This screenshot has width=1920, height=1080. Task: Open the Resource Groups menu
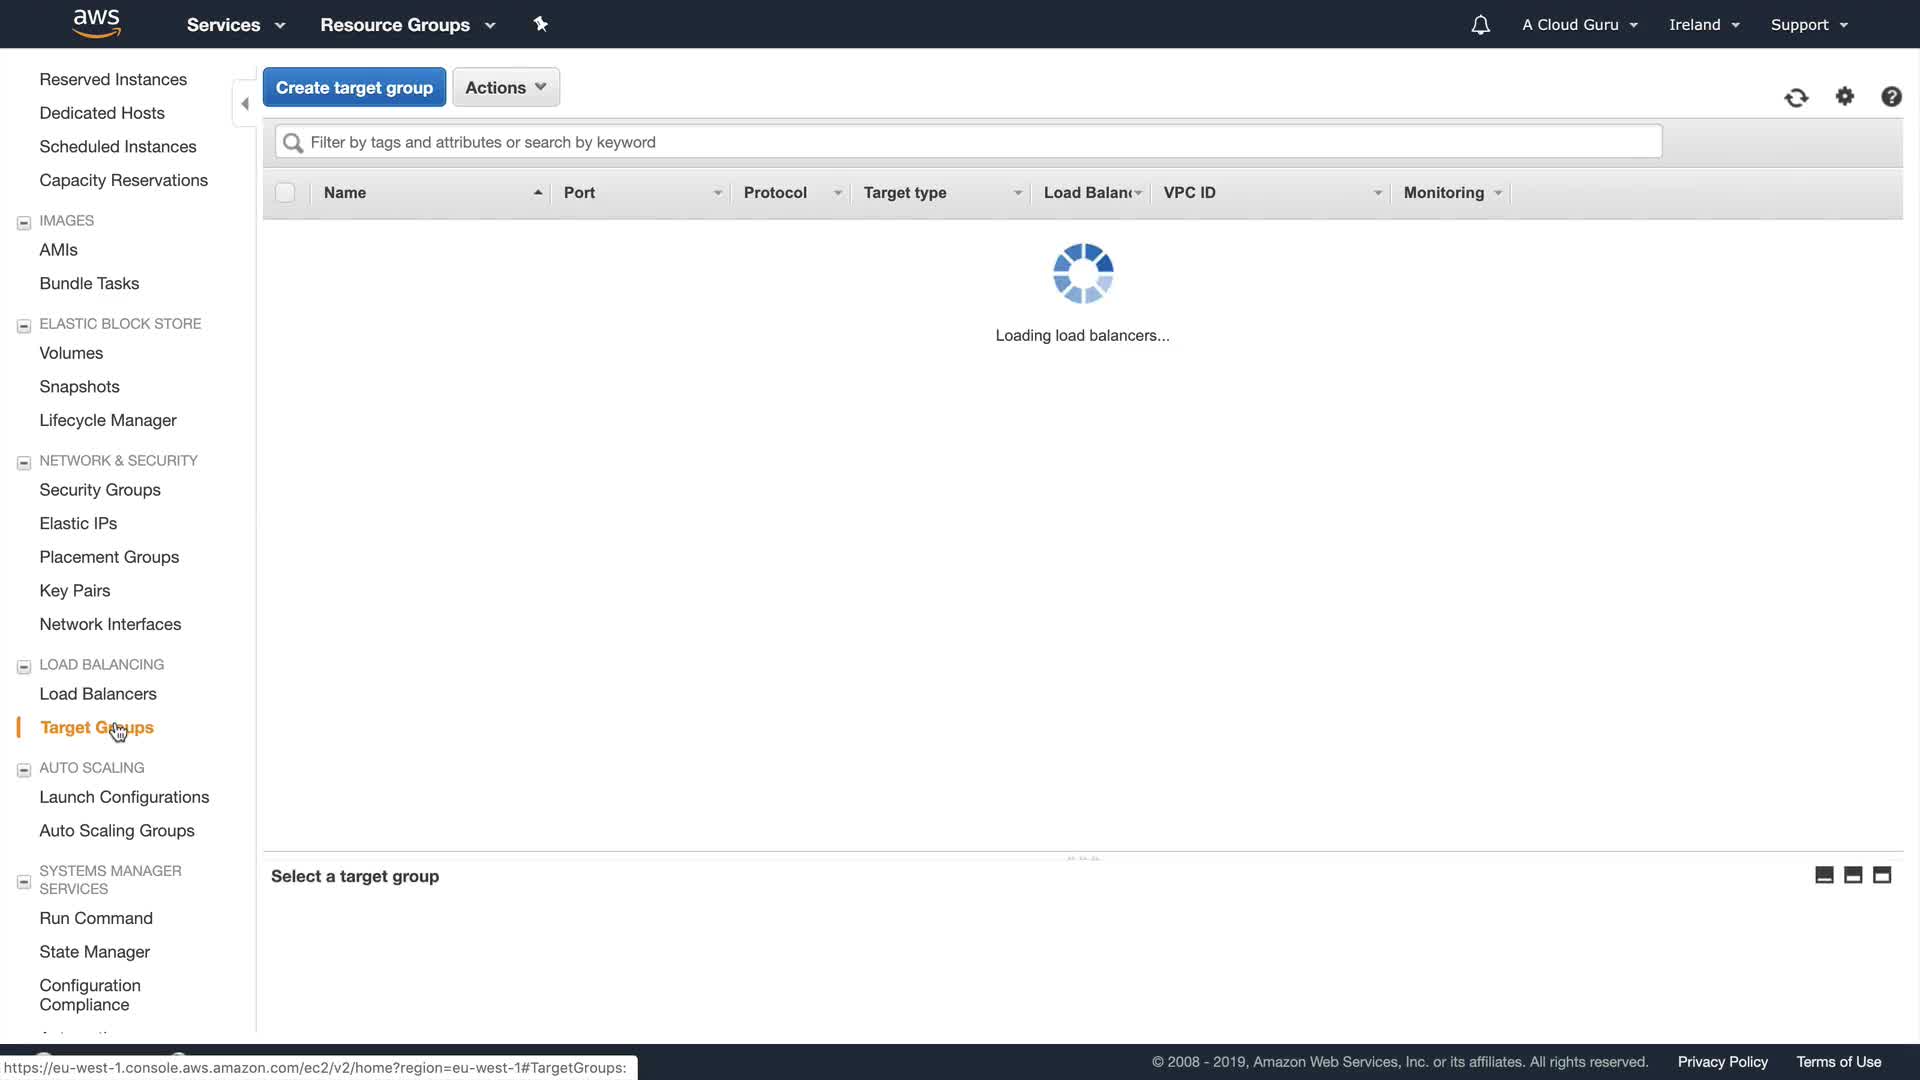407,25
